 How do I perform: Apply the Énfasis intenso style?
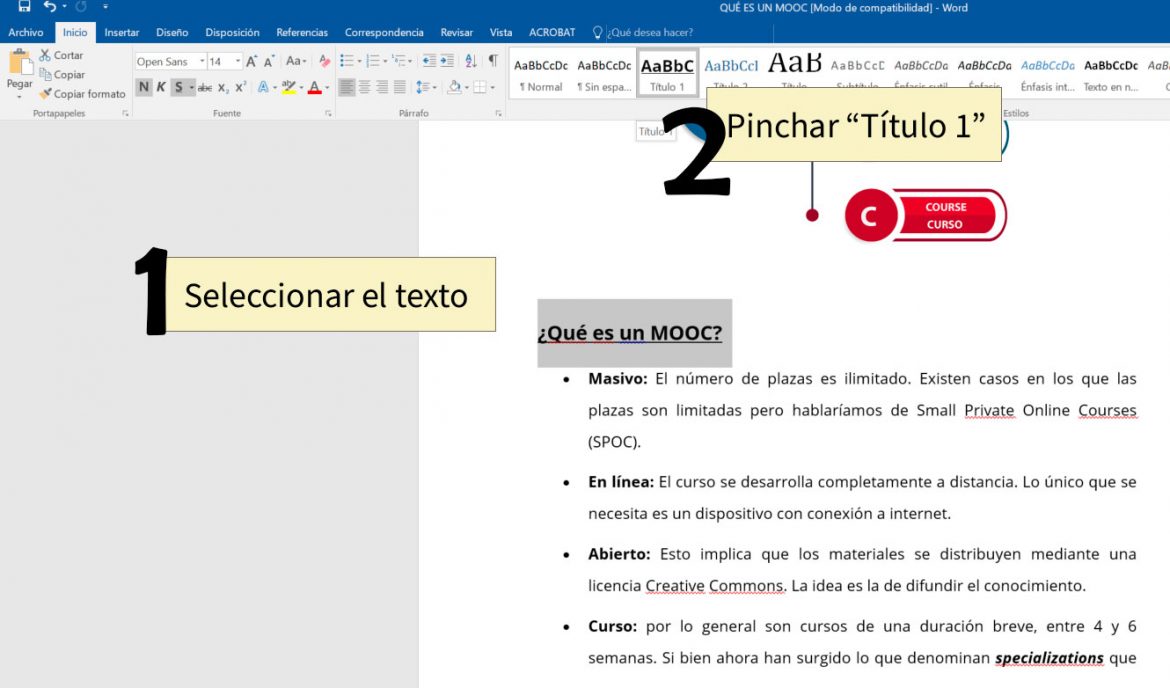(x=1048, y=73)
